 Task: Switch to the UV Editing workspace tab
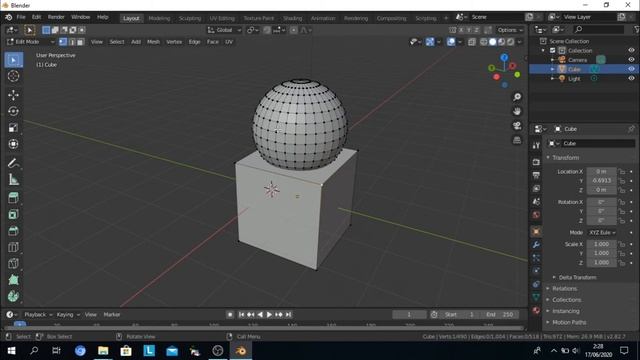coord(222,18)
